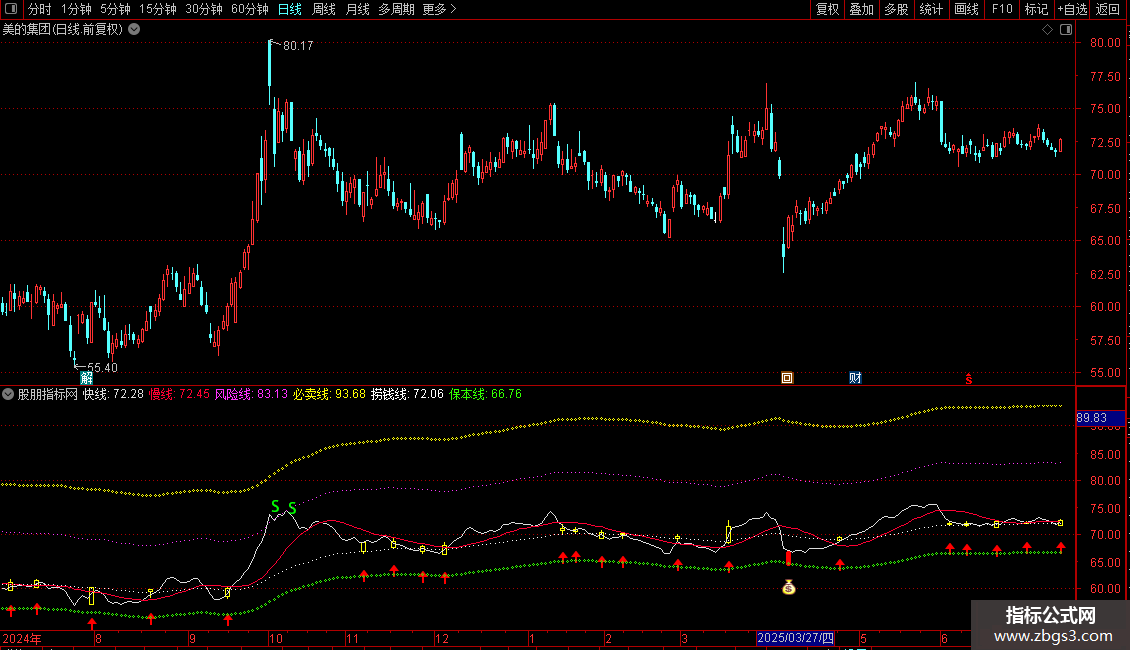This screenshot has width=1130, height=650.
Task: Click the 股朋指标网 indicator name
Action: [x=48, y=394]
